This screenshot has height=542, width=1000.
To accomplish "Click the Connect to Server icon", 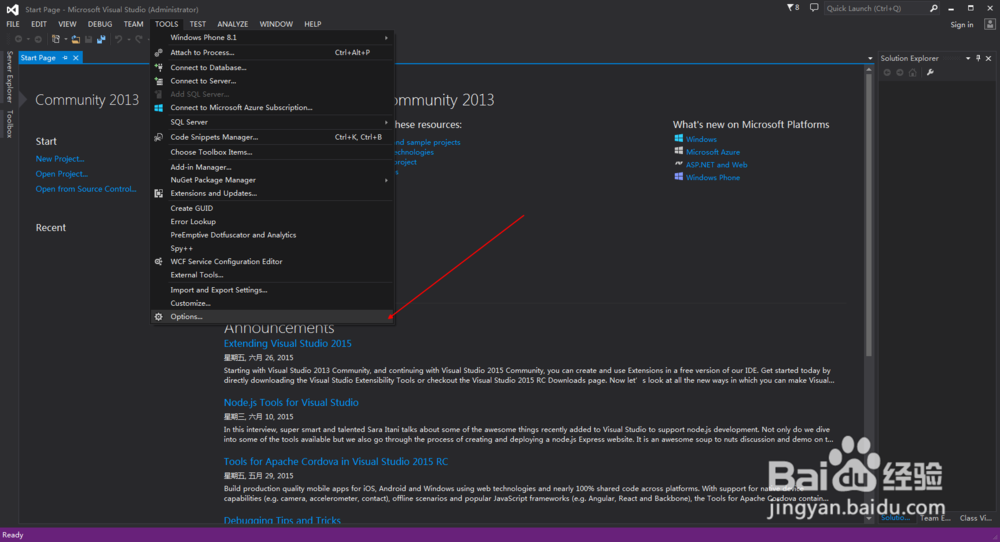I will [159, 81].
